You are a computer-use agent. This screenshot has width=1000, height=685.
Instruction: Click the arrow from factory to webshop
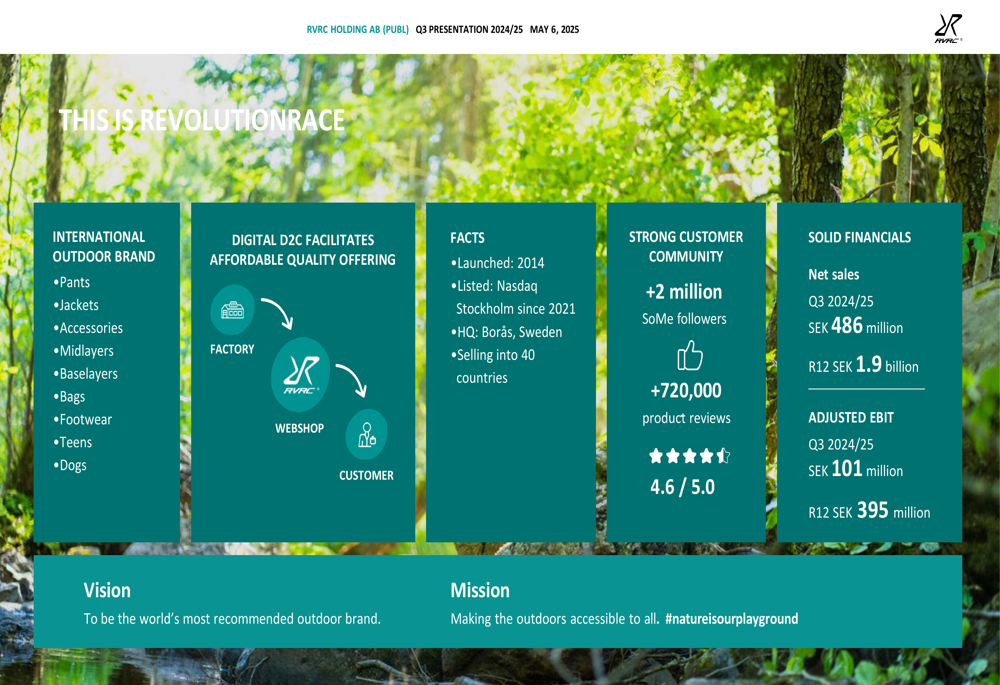[x=278, y=313]
